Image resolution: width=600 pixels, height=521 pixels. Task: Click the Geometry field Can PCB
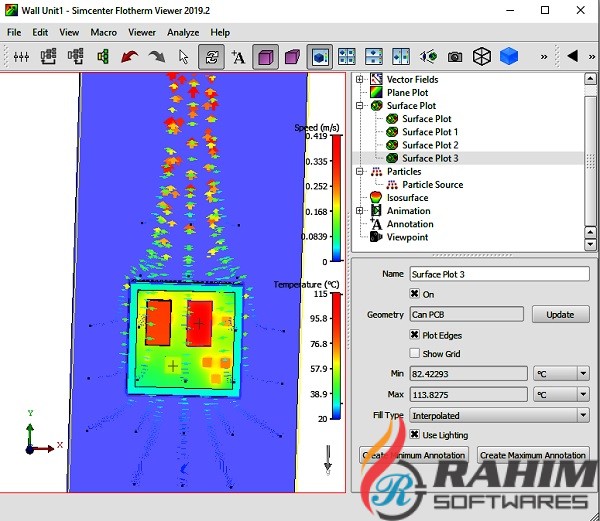pyautogui.click(x=466, y=314)
